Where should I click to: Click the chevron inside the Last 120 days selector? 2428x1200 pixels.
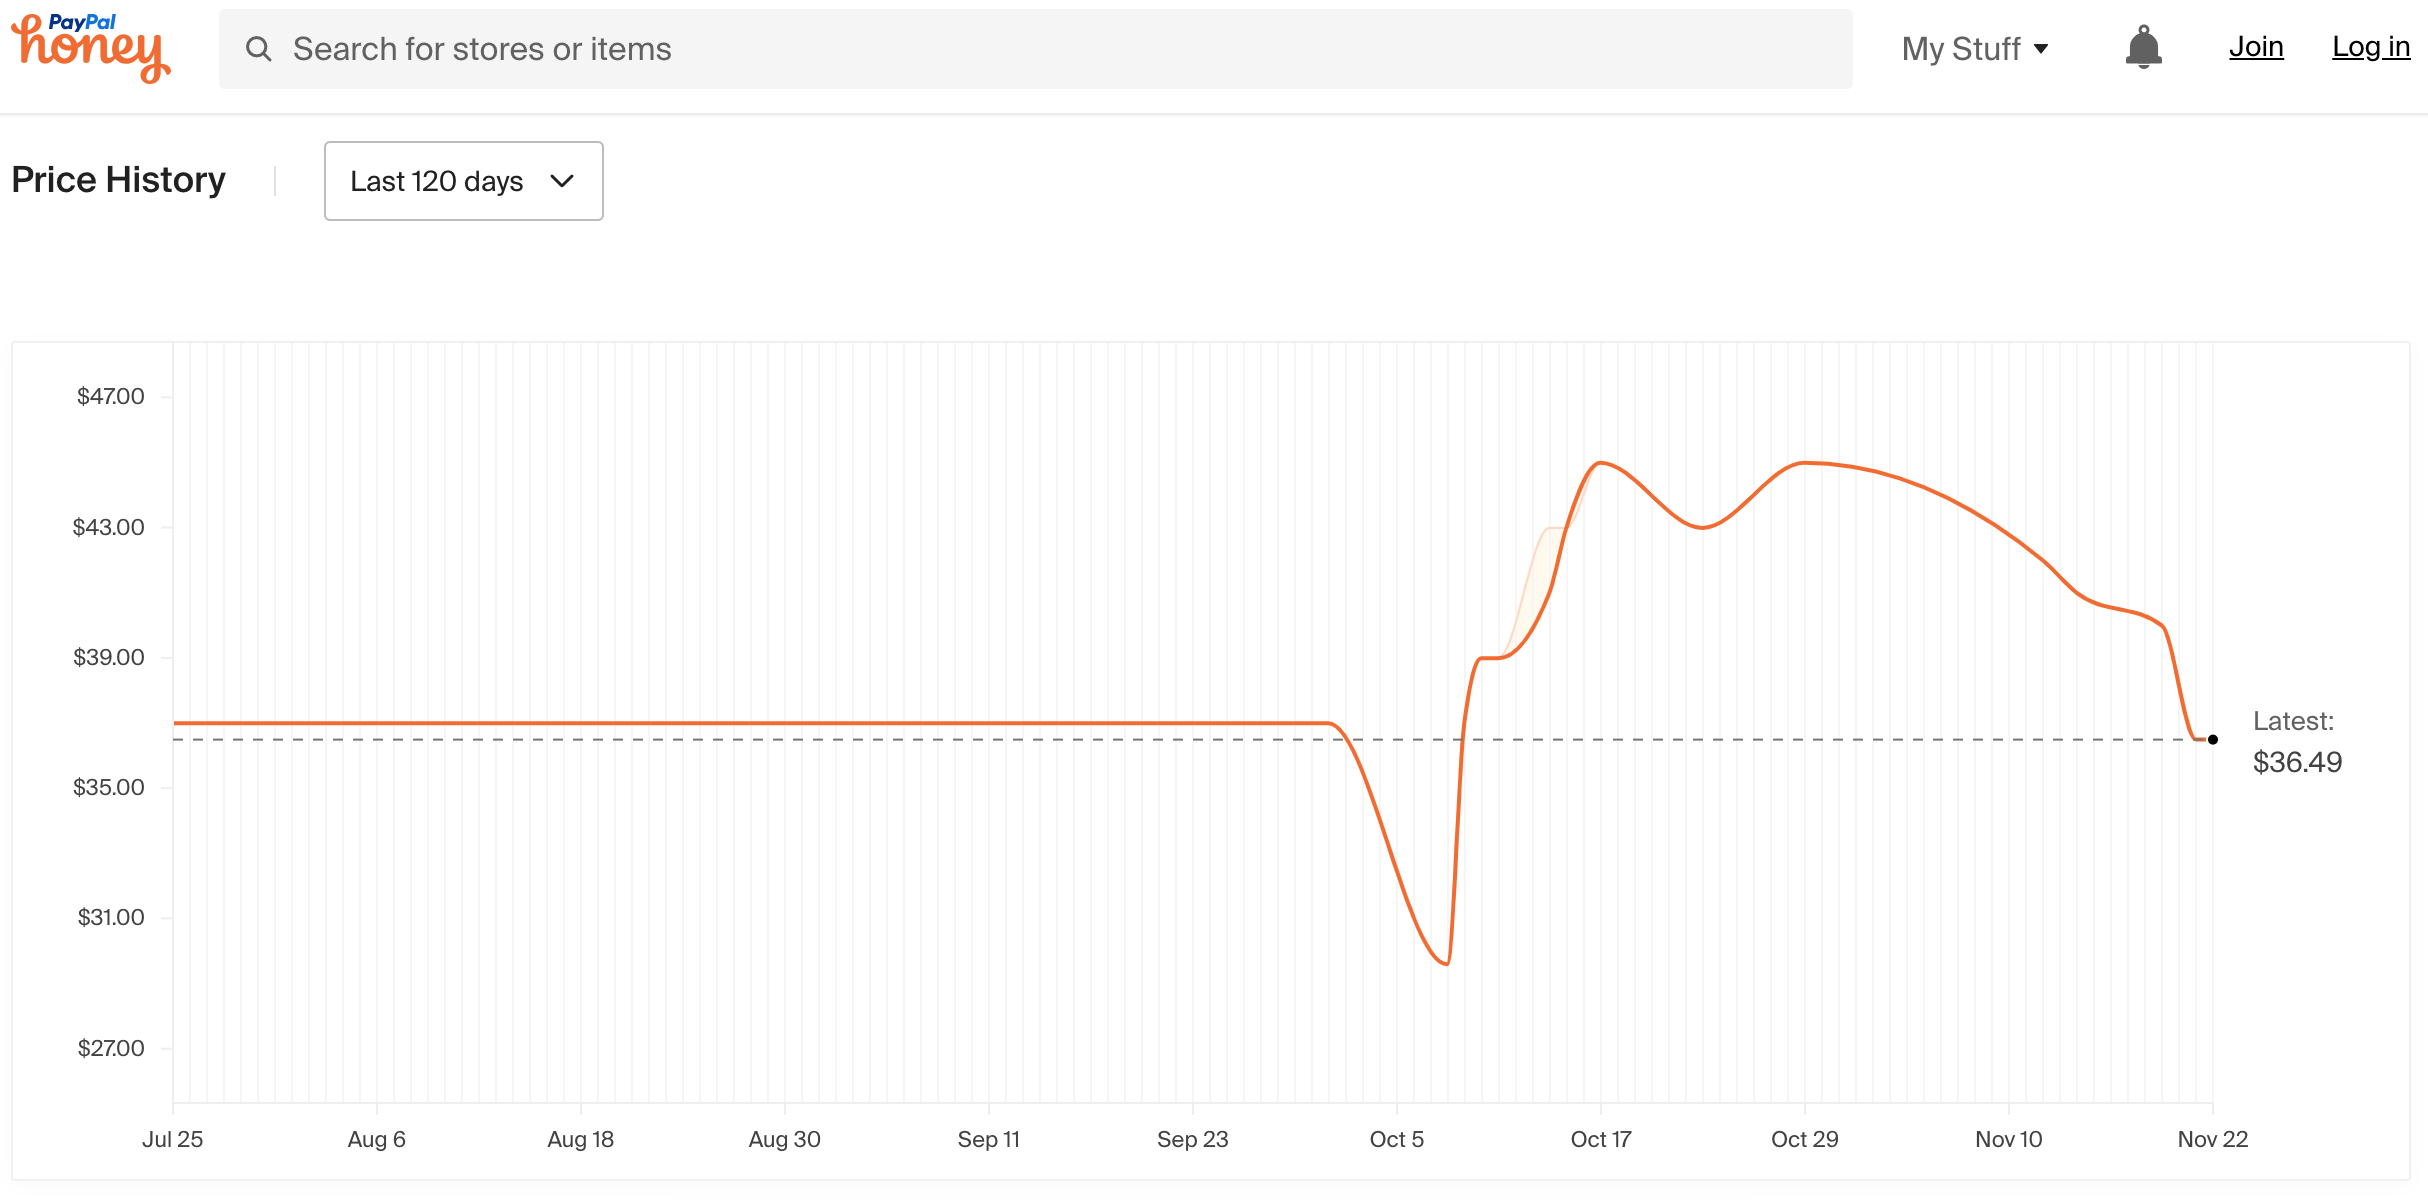tap(562, 181)
